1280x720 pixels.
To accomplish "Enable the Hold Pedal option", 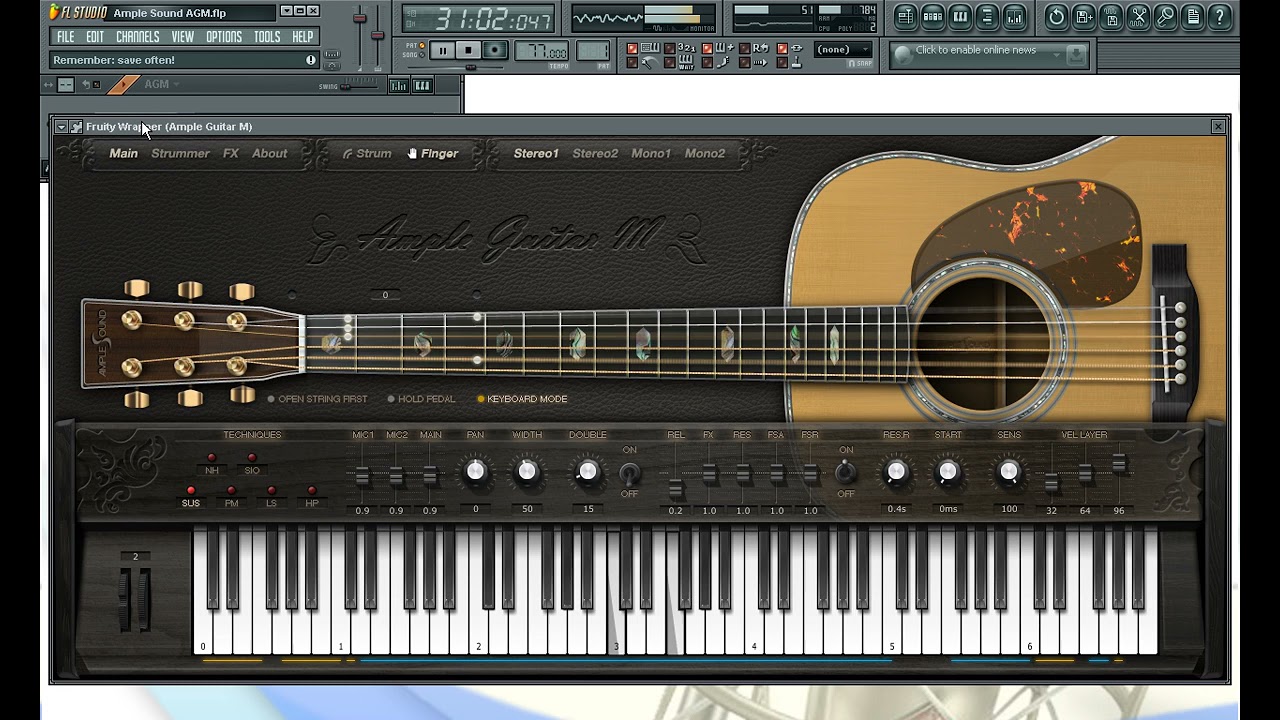I will pyautogui.click(x=421, y=399).
